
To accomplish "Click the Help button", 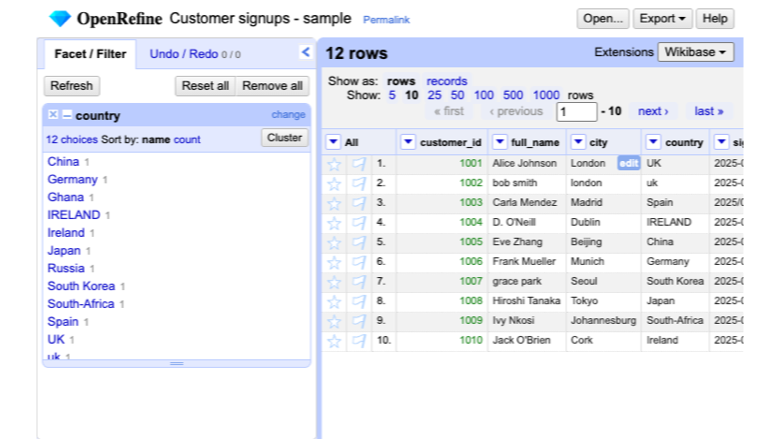I will pyautogui.click(x=715, y=19).
